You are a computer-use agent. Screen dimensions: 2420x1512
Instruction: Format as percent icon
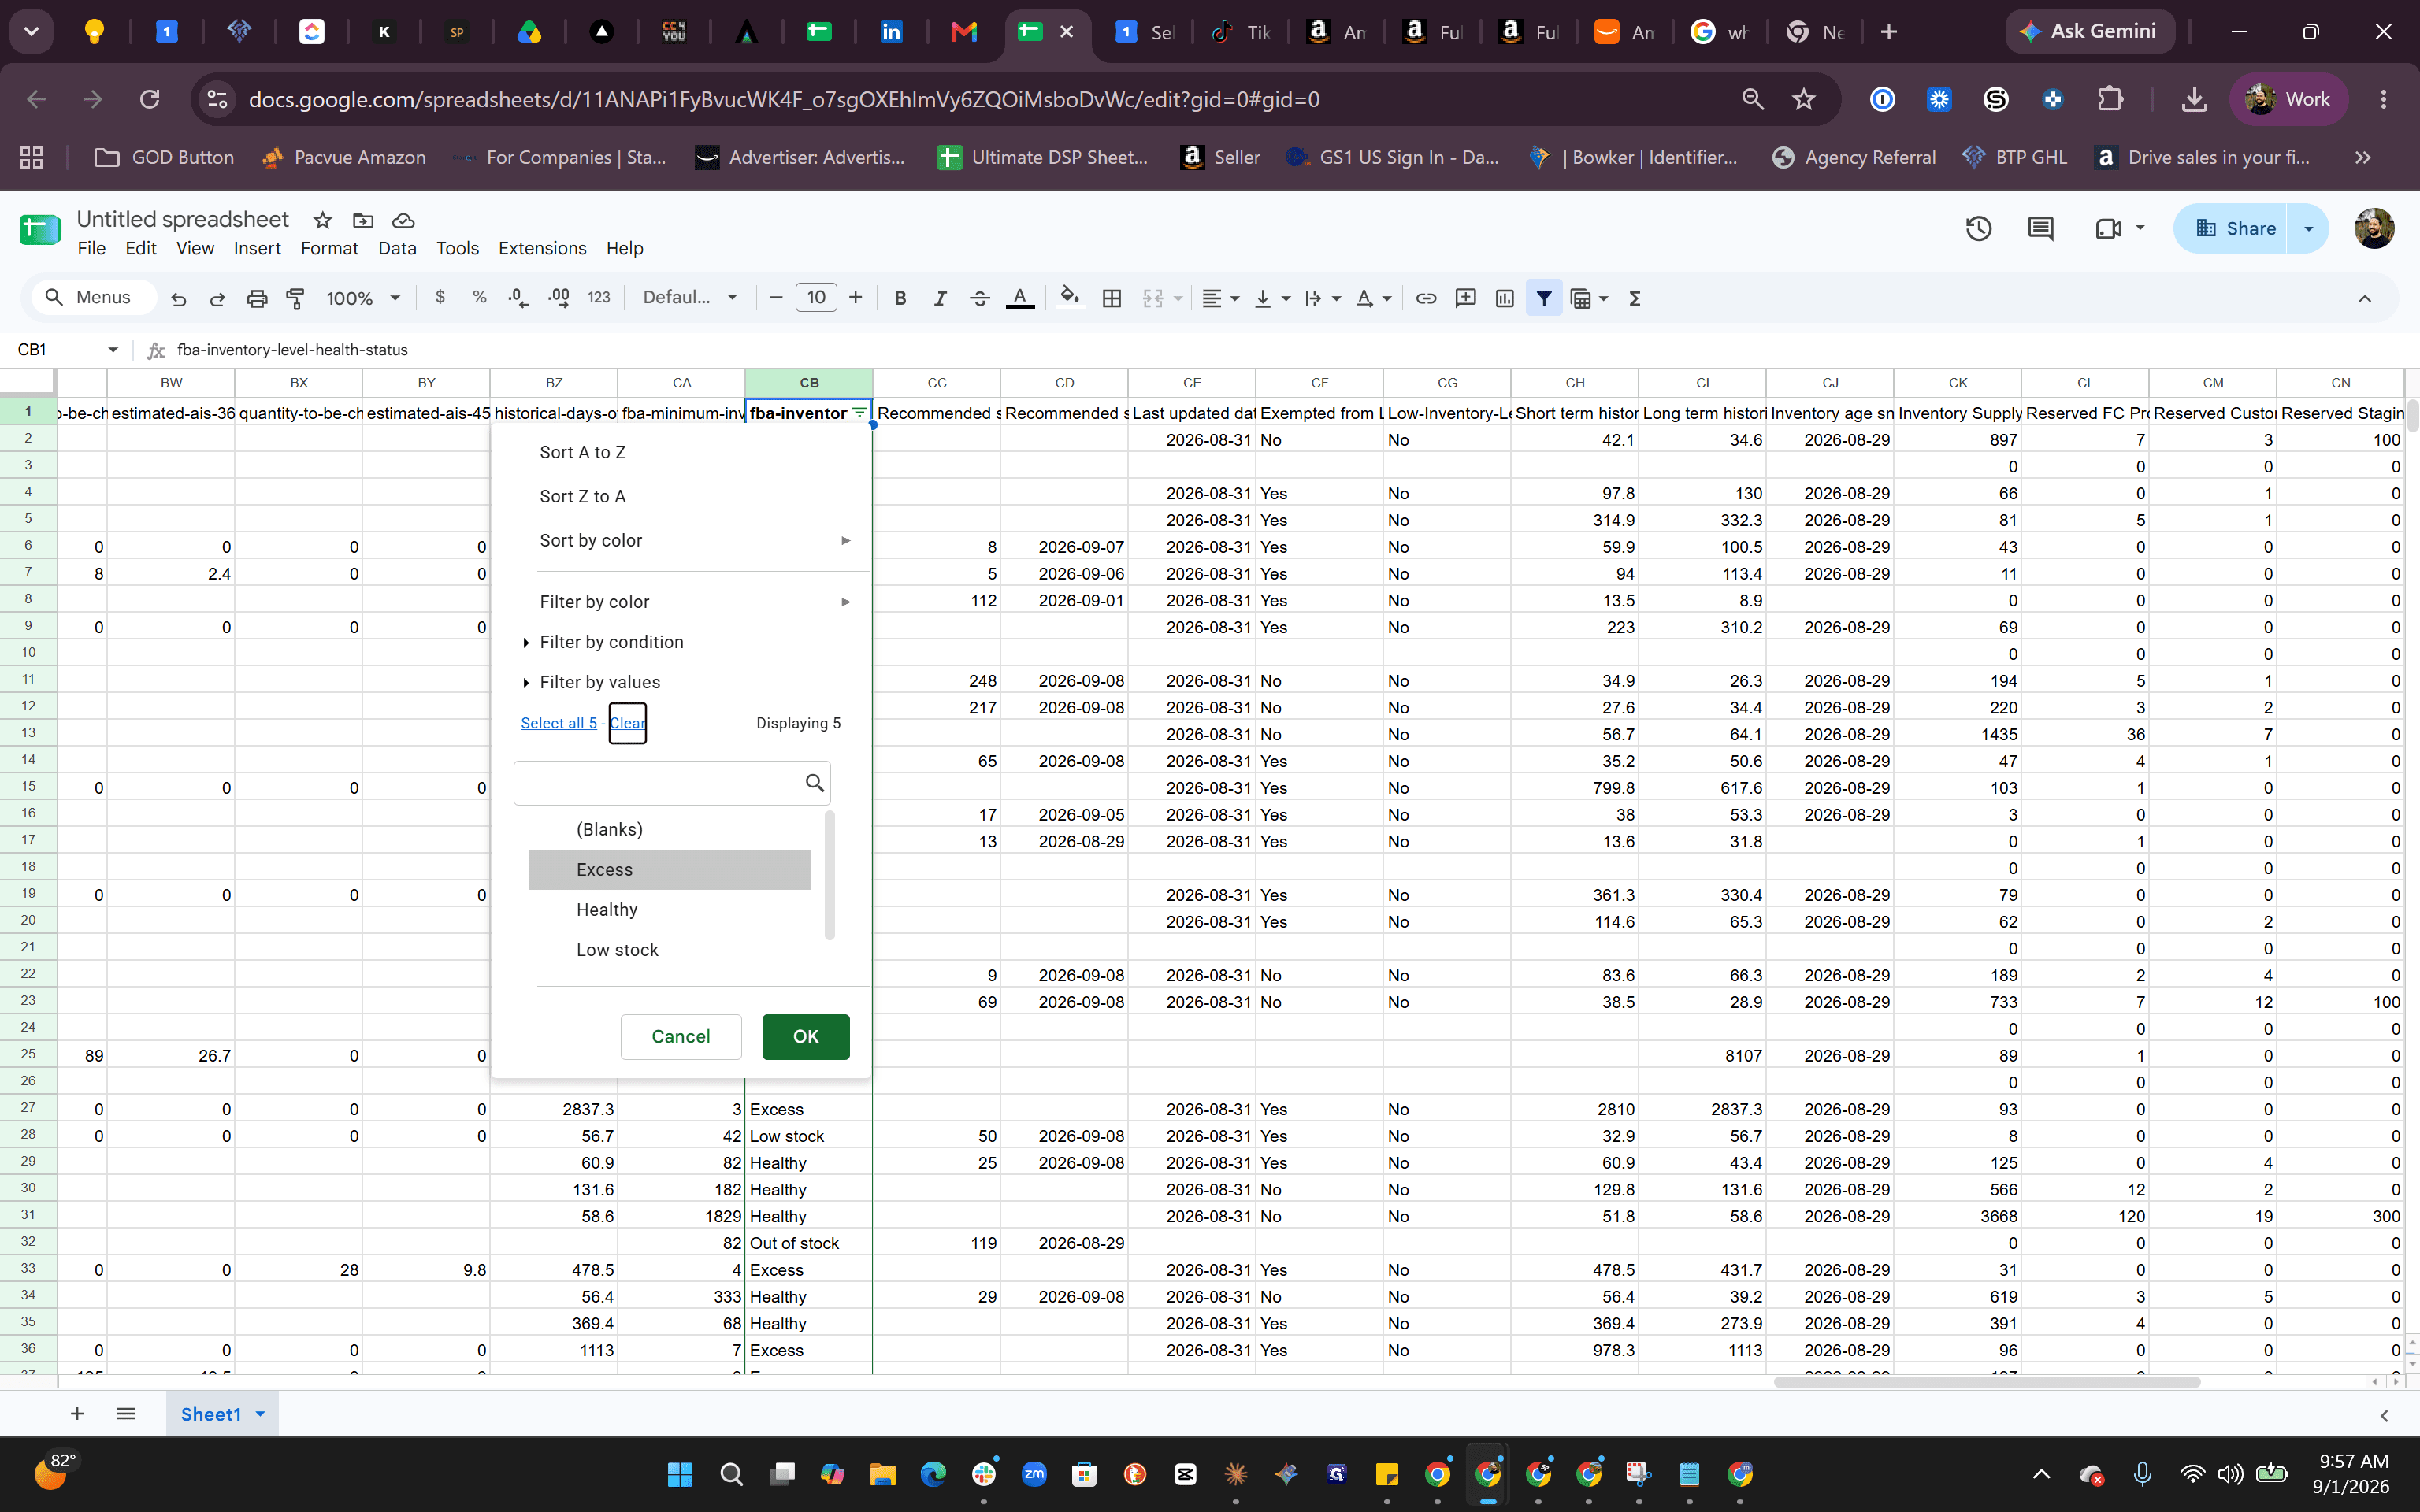479,298
